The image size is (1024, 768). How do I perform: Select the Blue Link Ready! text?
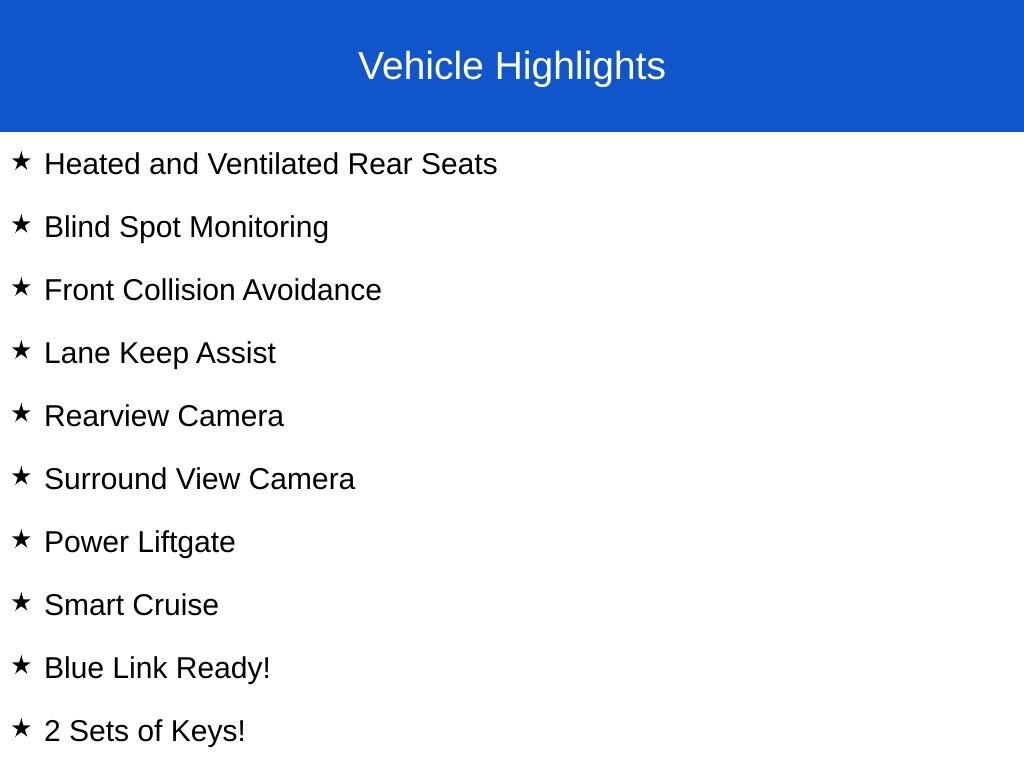(x=157, y=668)
